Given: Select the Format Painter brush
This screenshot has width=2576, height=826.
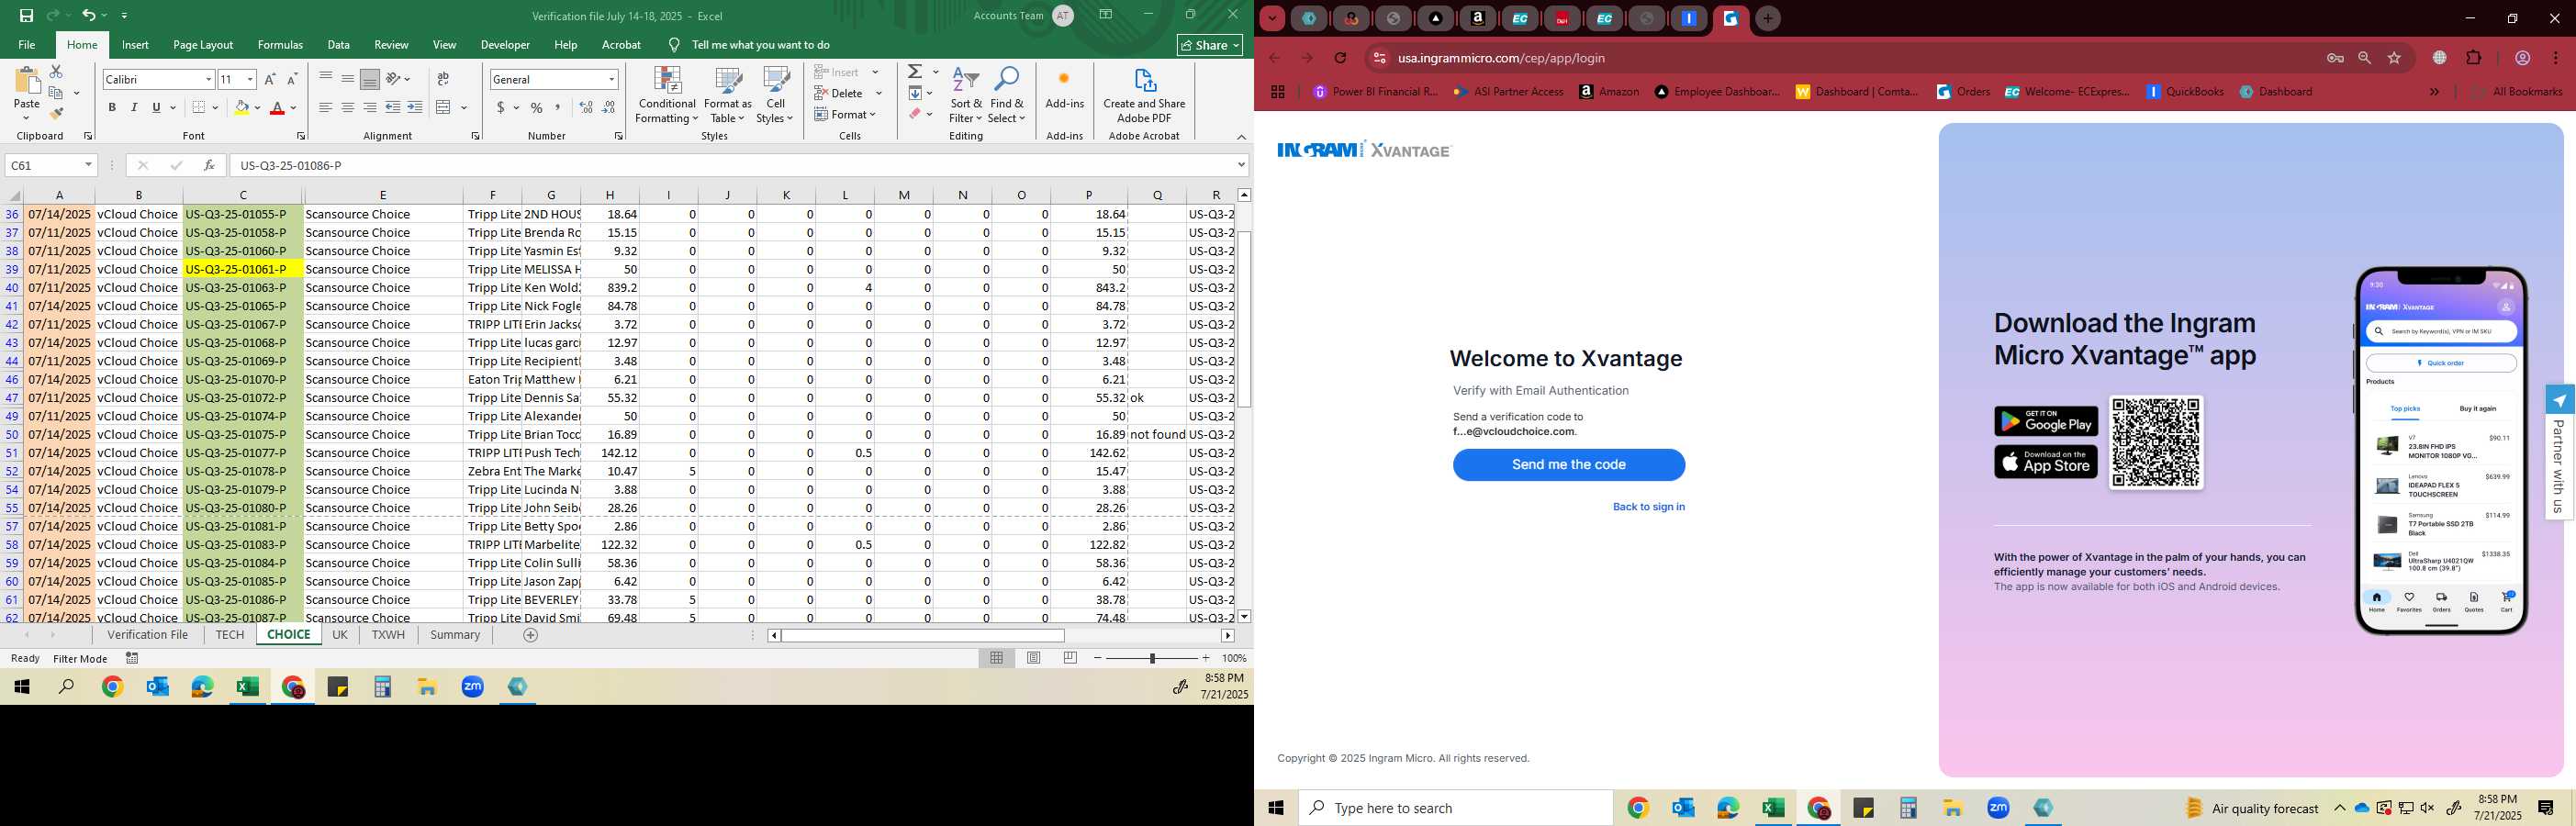Looking at the screenshot, I should tap(56, 113).
